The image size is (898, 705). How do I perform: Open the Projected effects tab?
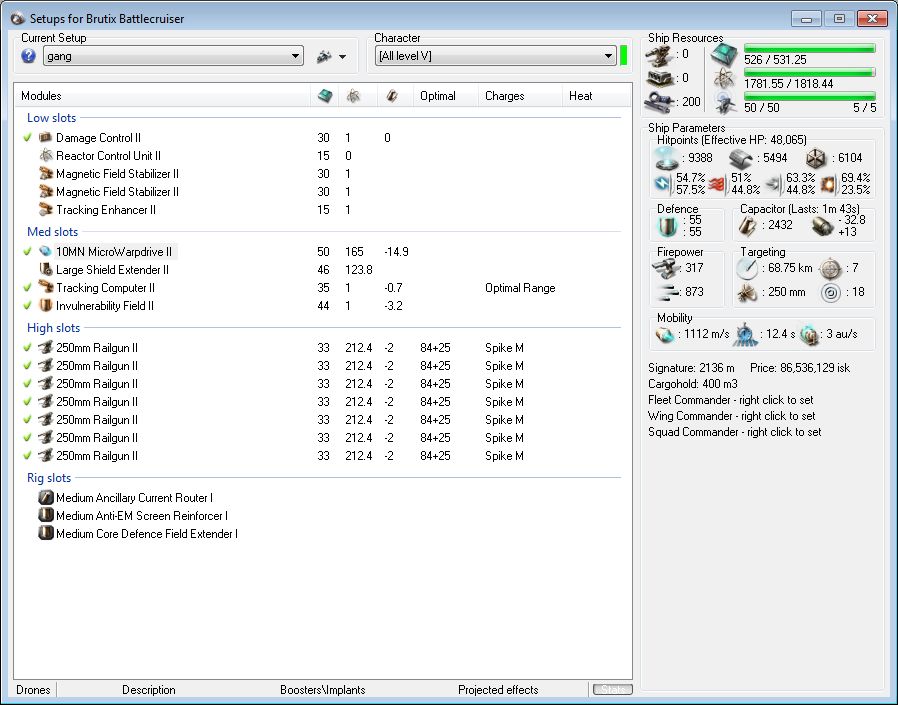[x=498, y=690]
